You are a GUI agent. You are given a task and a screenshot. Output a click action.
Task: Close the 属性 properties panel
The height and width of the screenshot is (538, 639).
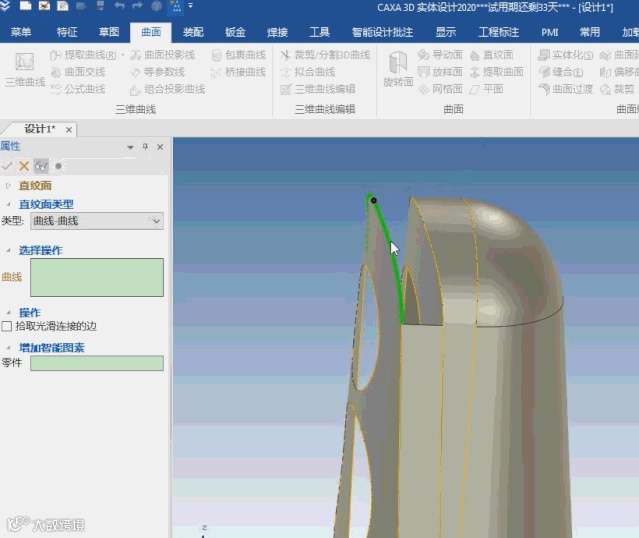[x=160, y=147]
